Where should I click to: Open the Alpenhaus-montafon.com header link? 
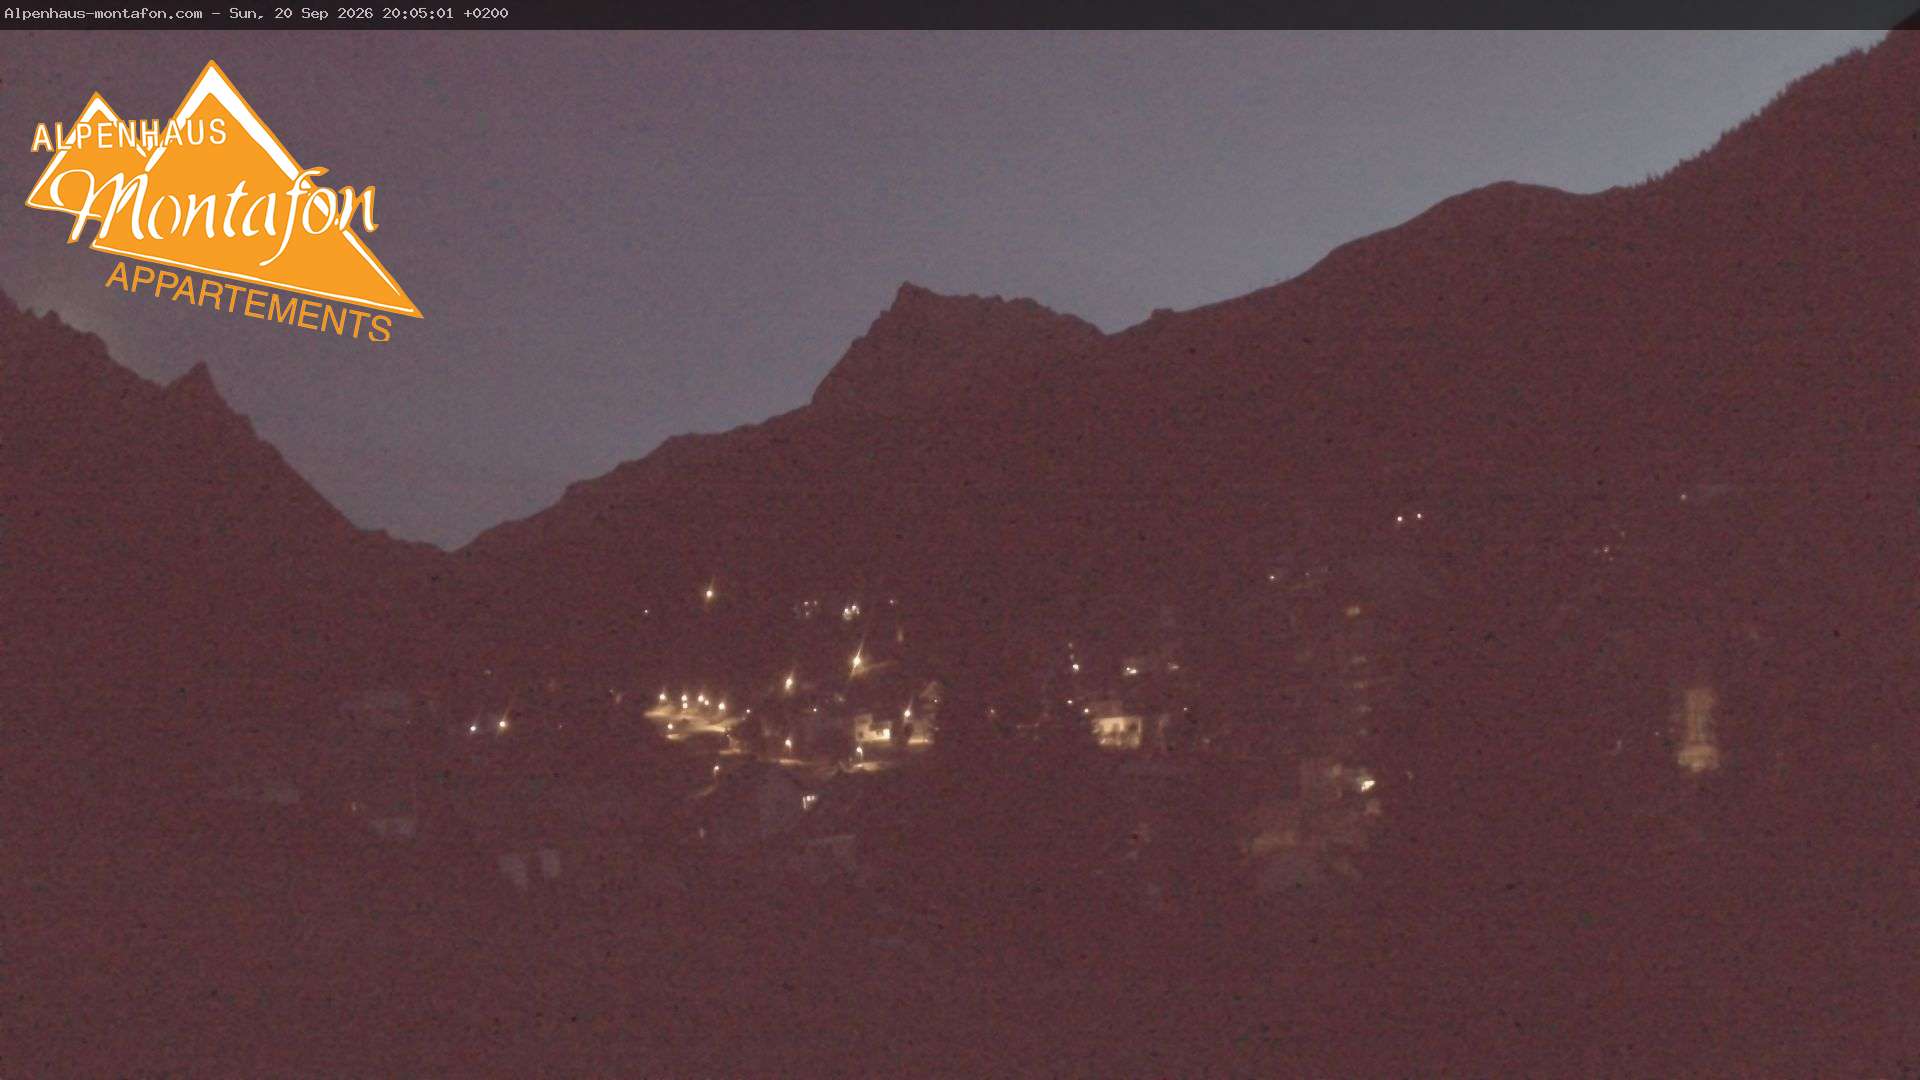(x=103, y=13)
